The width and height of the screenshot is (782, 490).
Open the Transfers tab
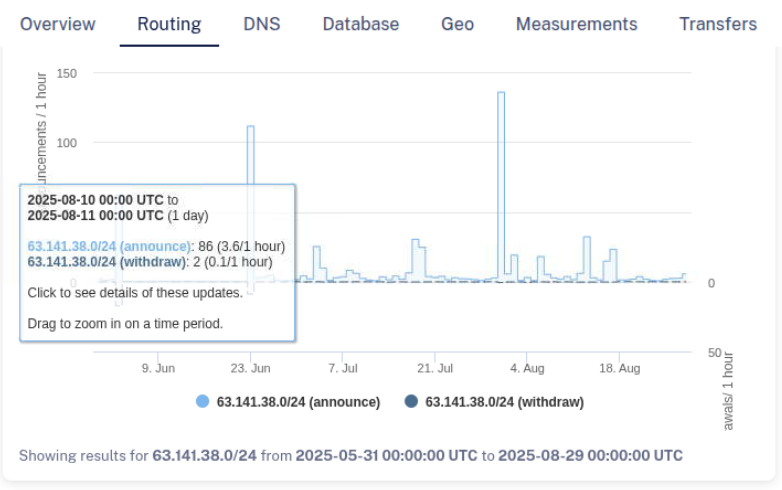point(718,24)
